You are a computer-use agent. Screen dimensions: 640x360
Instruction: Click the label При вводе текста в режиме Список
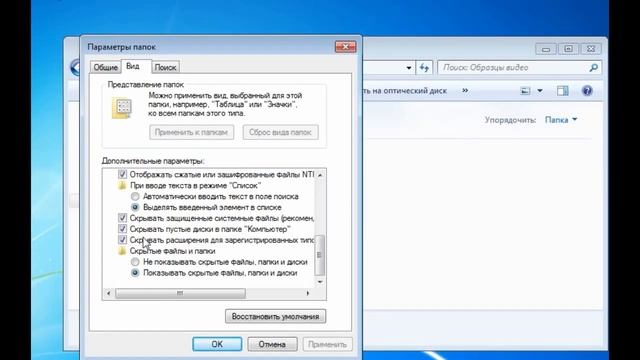tap(195, 185)
